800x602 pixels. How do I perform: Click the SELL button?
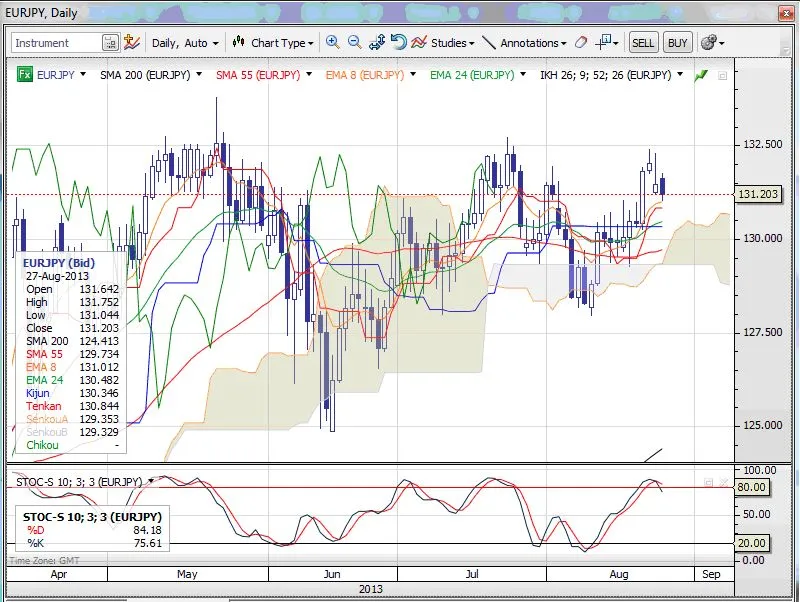(x=643, y=43)
